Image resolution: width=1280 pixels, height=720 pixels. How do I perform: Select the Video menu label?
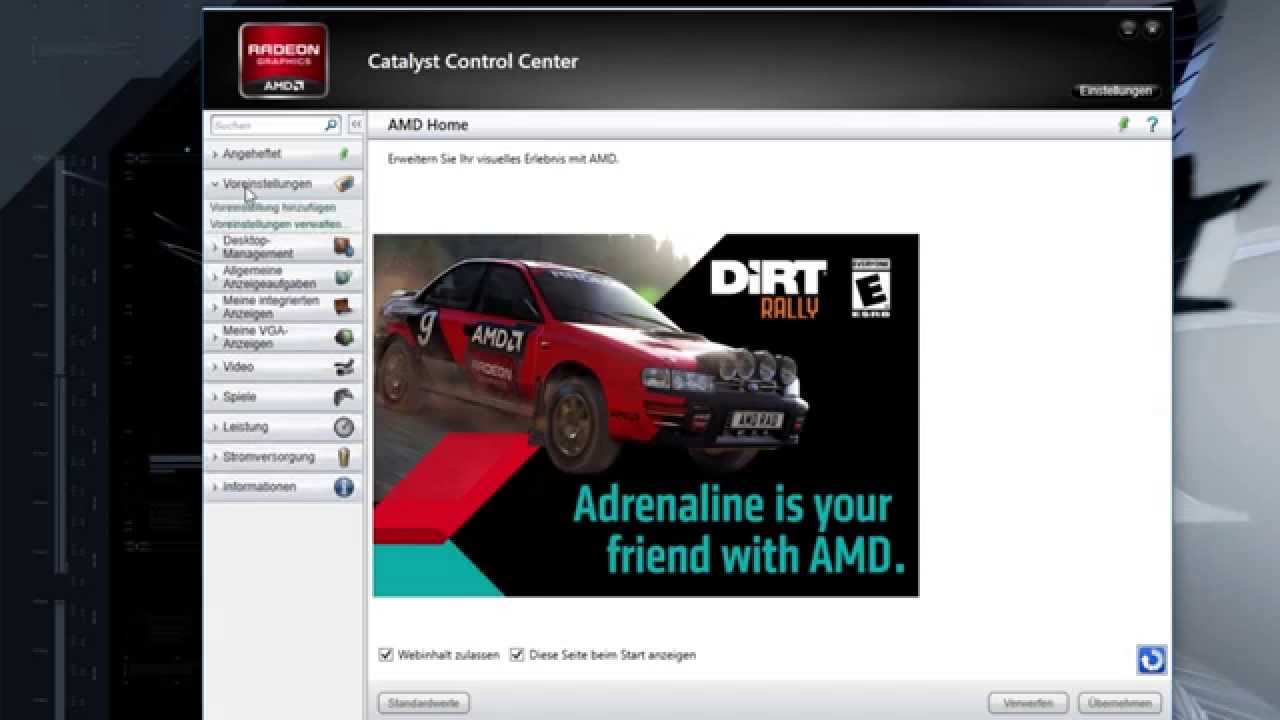238,367
